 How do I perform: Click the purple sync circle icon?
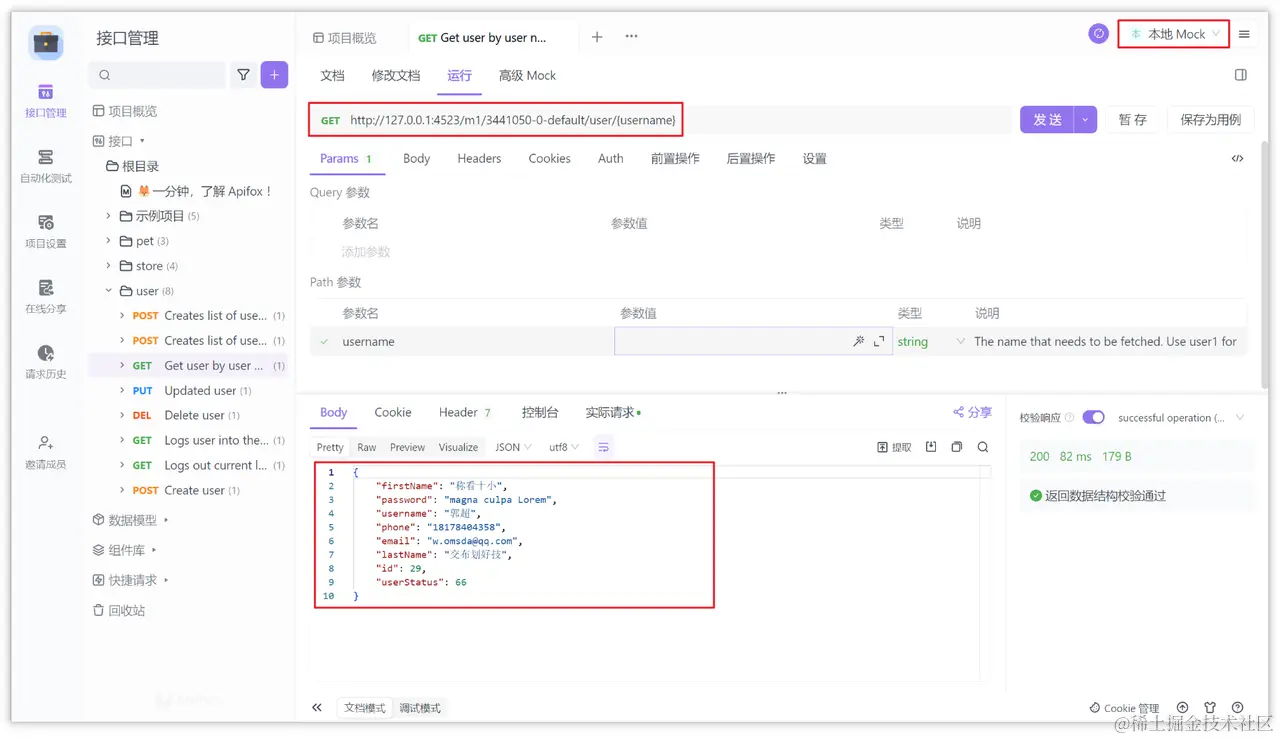[x=1099, y=34]
